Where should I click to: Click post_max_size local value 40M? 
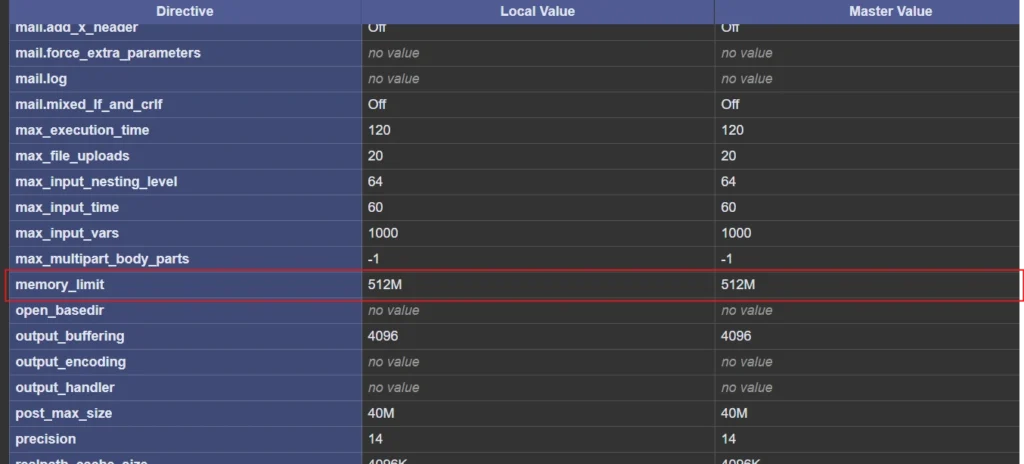tap(382, 413)
